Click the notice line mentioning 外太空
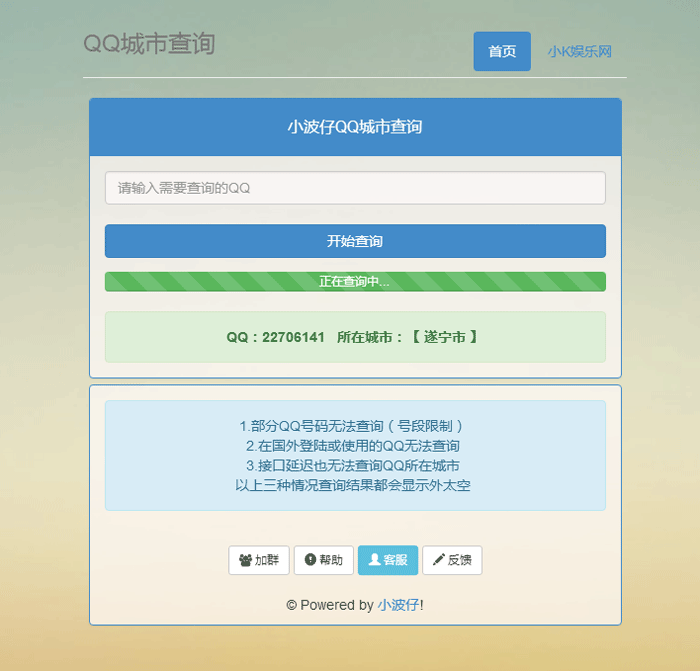 coord(355,486)
